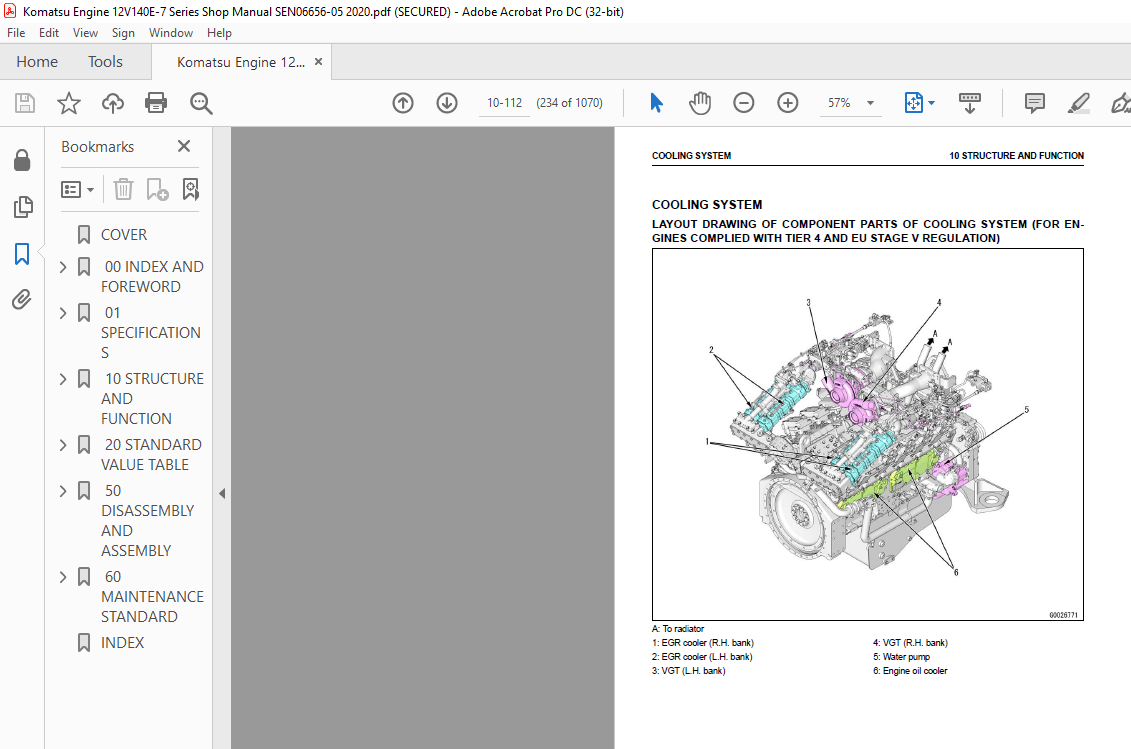Expand the 60 MAINTENANCE STANDARD bookmark

click(63, 577)
